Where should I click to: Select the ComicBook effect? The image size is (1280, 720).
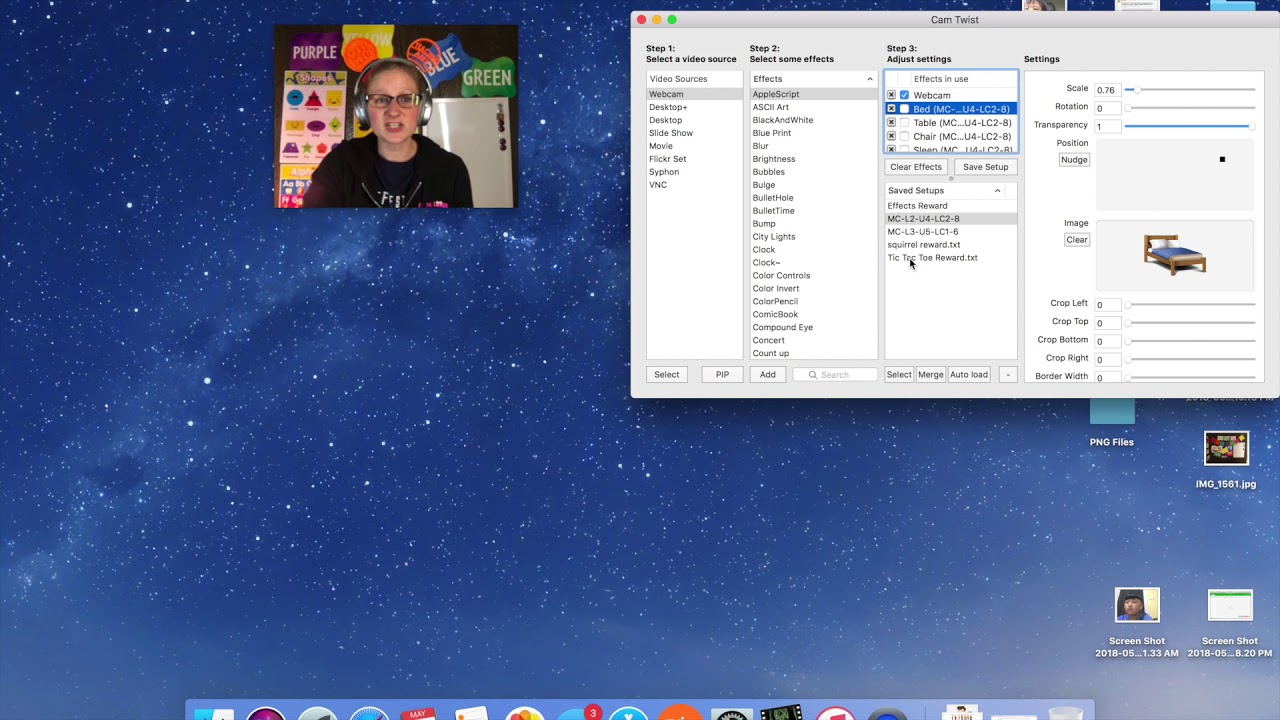tap(814, 314)
